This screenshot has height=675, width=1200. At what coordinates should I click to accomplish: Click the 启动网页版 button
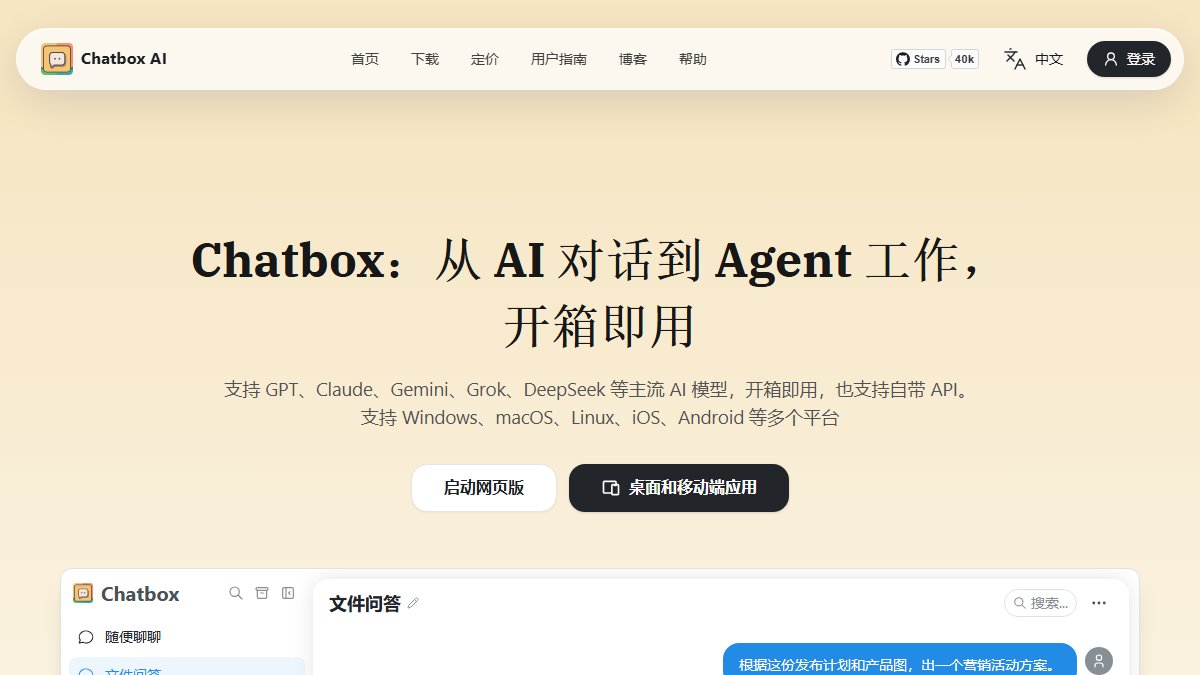pos(484,488)
